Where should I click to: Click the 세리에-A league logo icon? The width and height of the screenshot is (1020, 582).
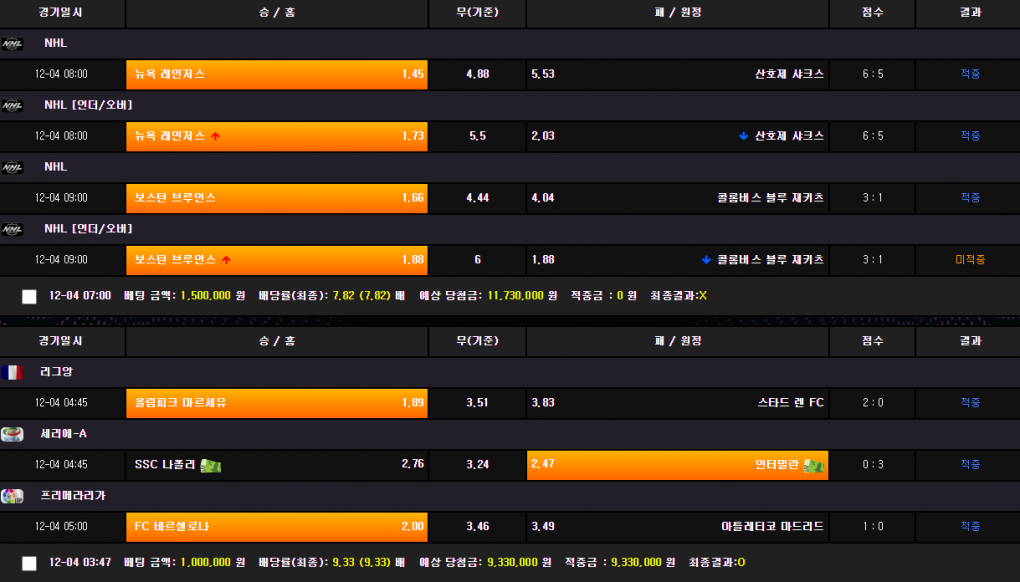[x=12, y=434]
